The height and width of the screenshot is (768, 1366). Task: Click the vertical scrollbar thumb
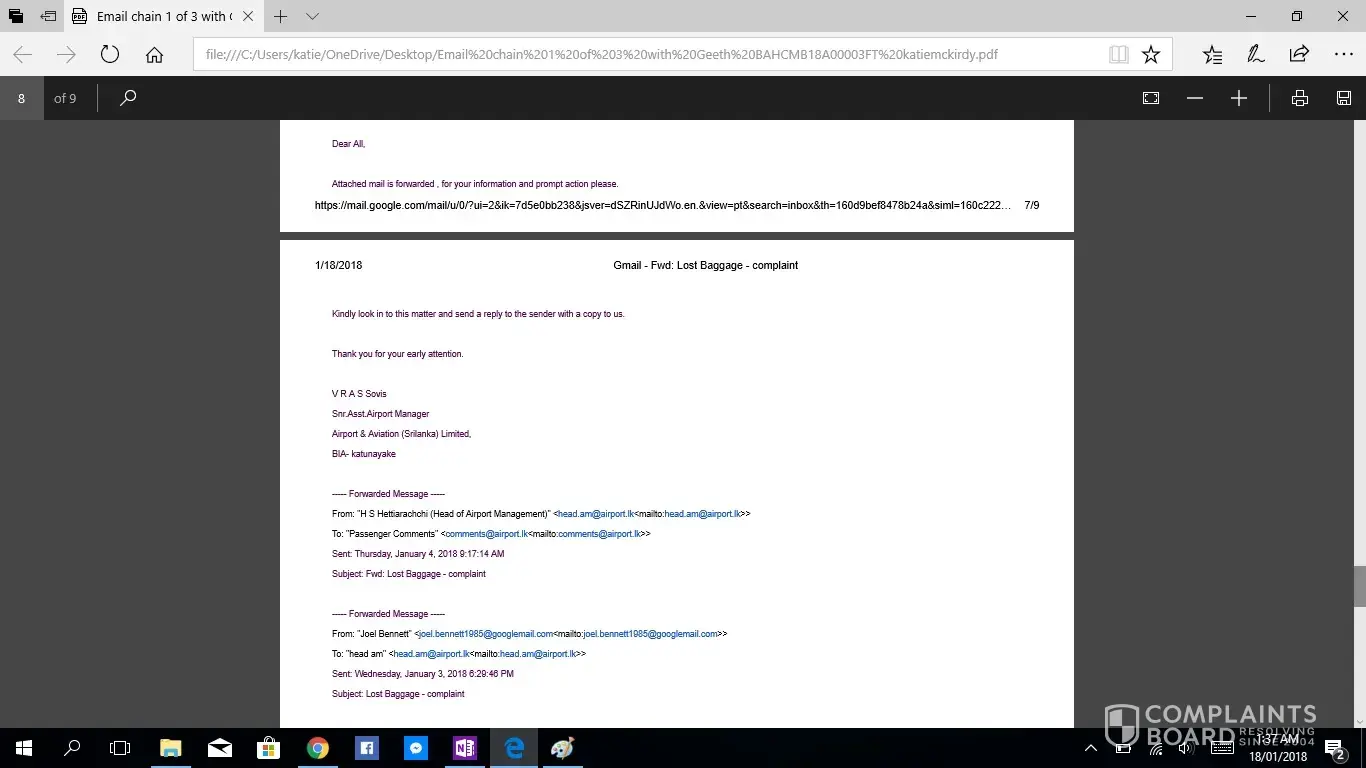(x=1359, y=586)
